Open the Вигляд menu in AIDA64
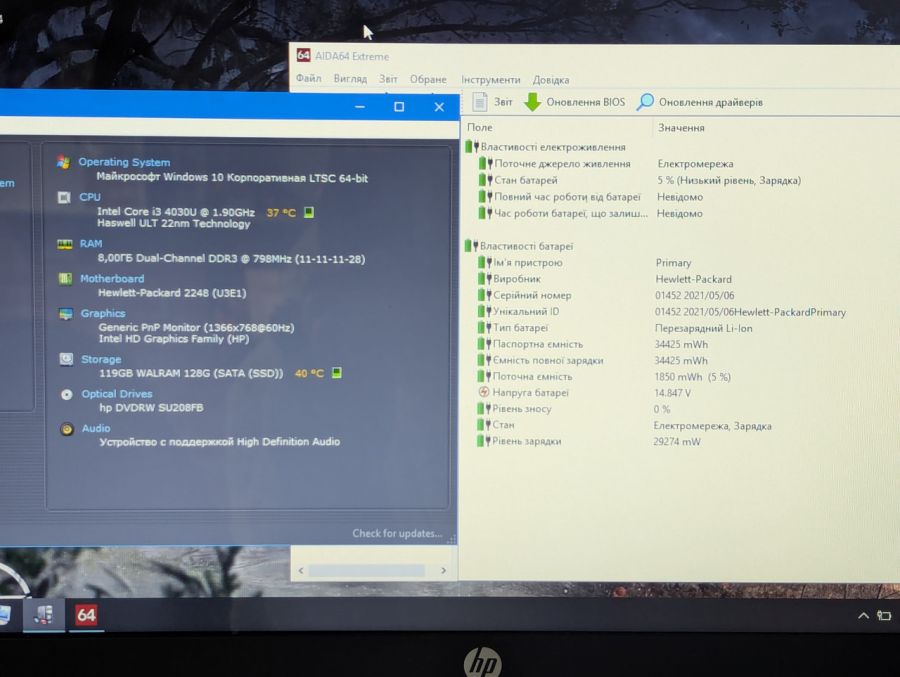Viewport: 900px width, 677px height. pos(350,79)
